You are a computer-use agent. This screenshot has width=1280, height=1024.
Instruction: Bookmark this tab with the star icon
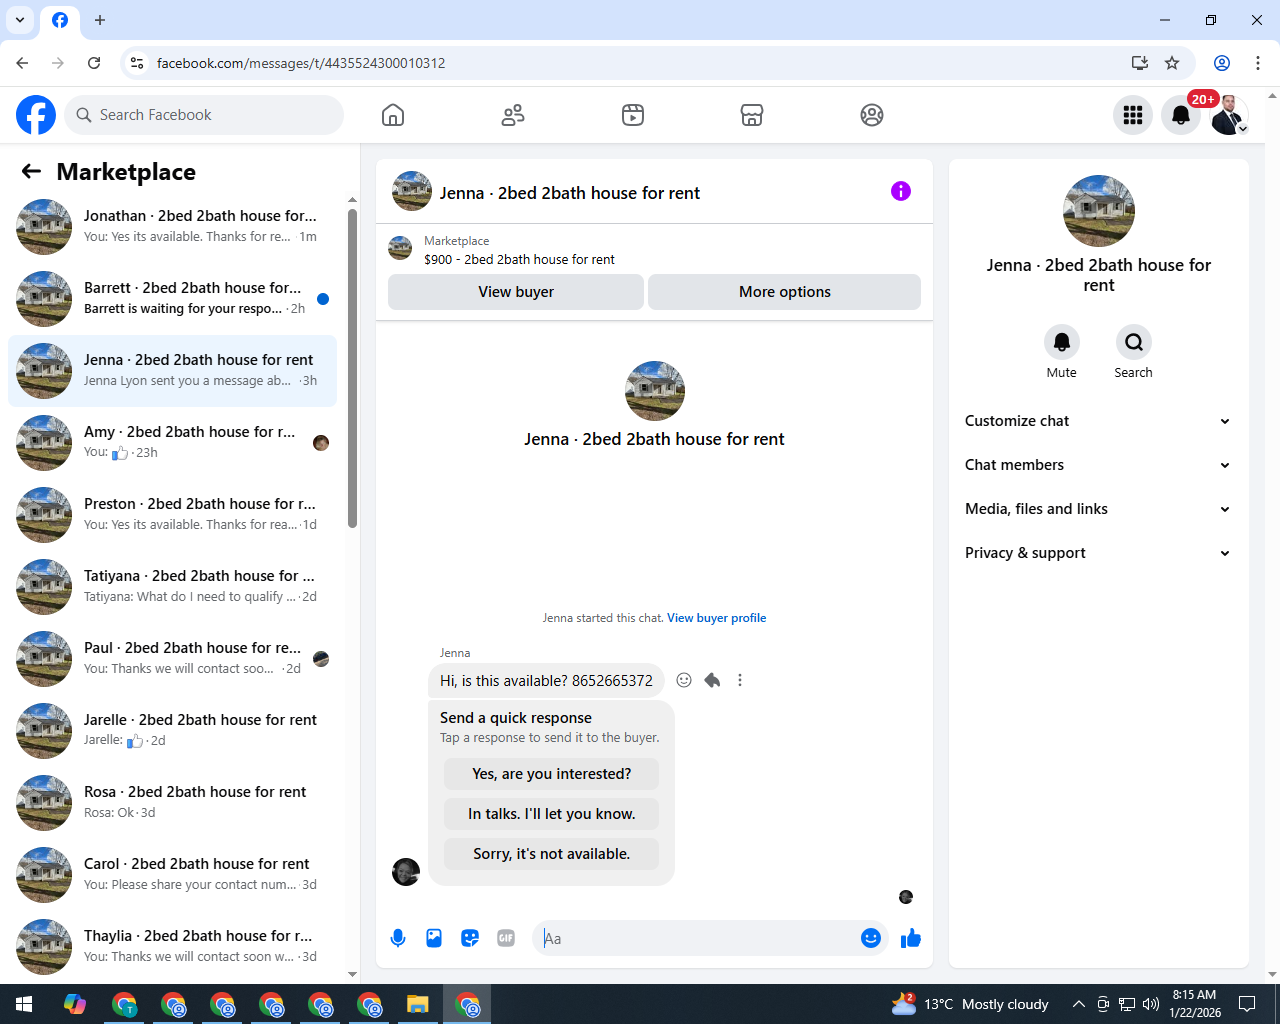coord(1172,63)
